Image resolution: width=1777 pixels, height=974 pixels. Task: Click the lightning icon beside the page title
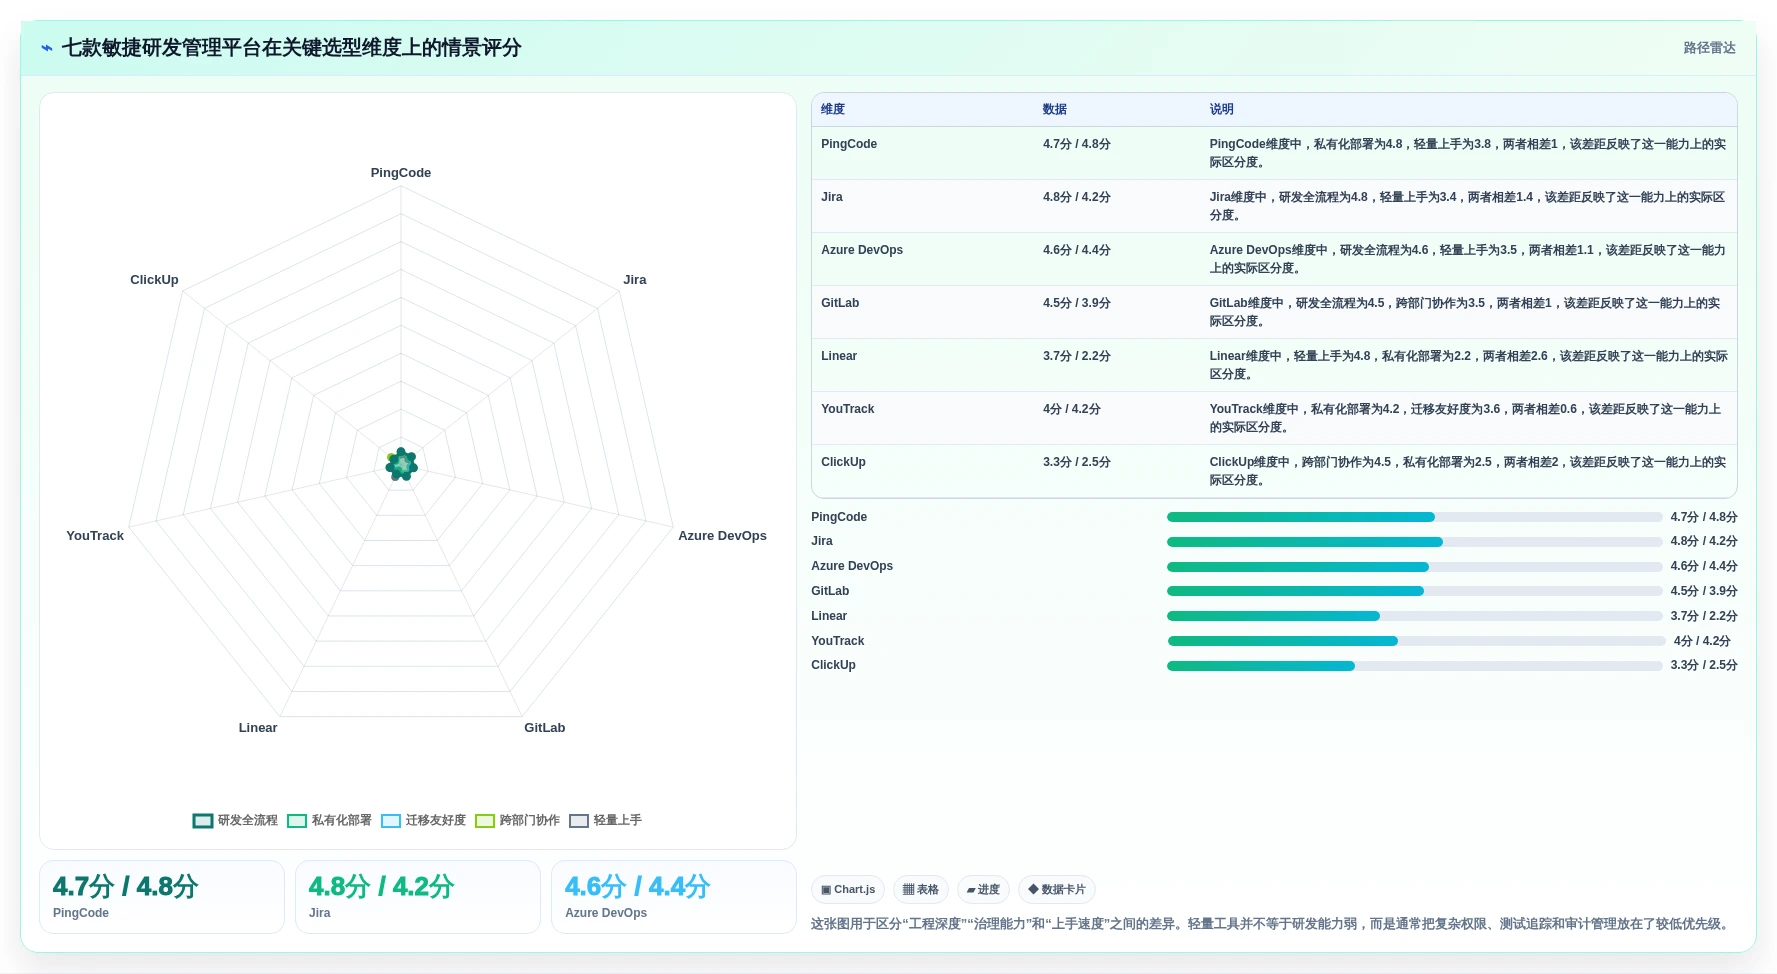pos(47,48)
